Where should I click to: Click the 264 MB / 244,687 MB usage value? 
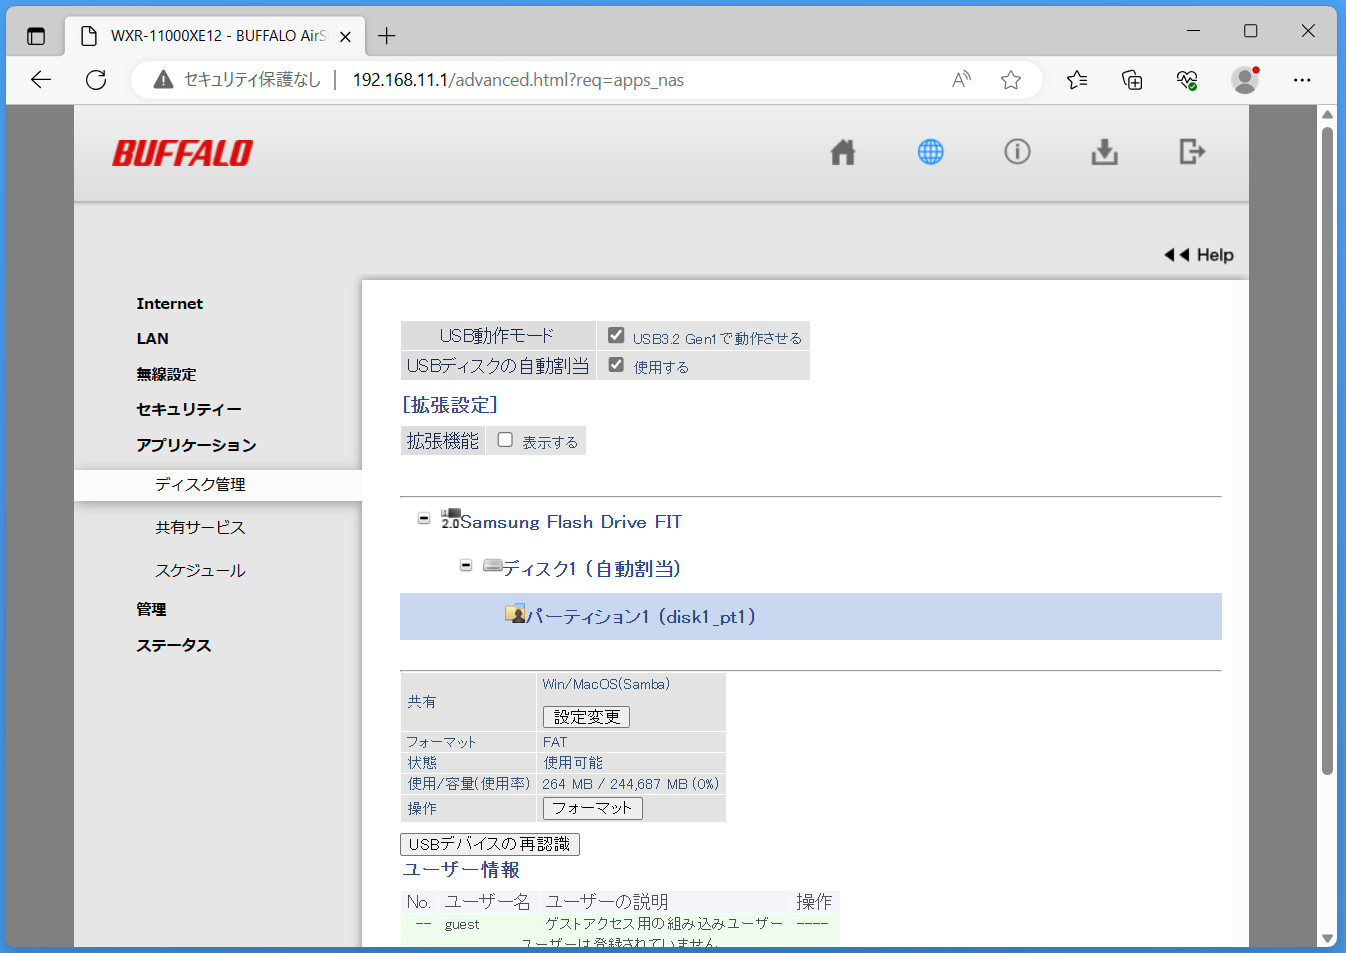click(x=630, y=784)
